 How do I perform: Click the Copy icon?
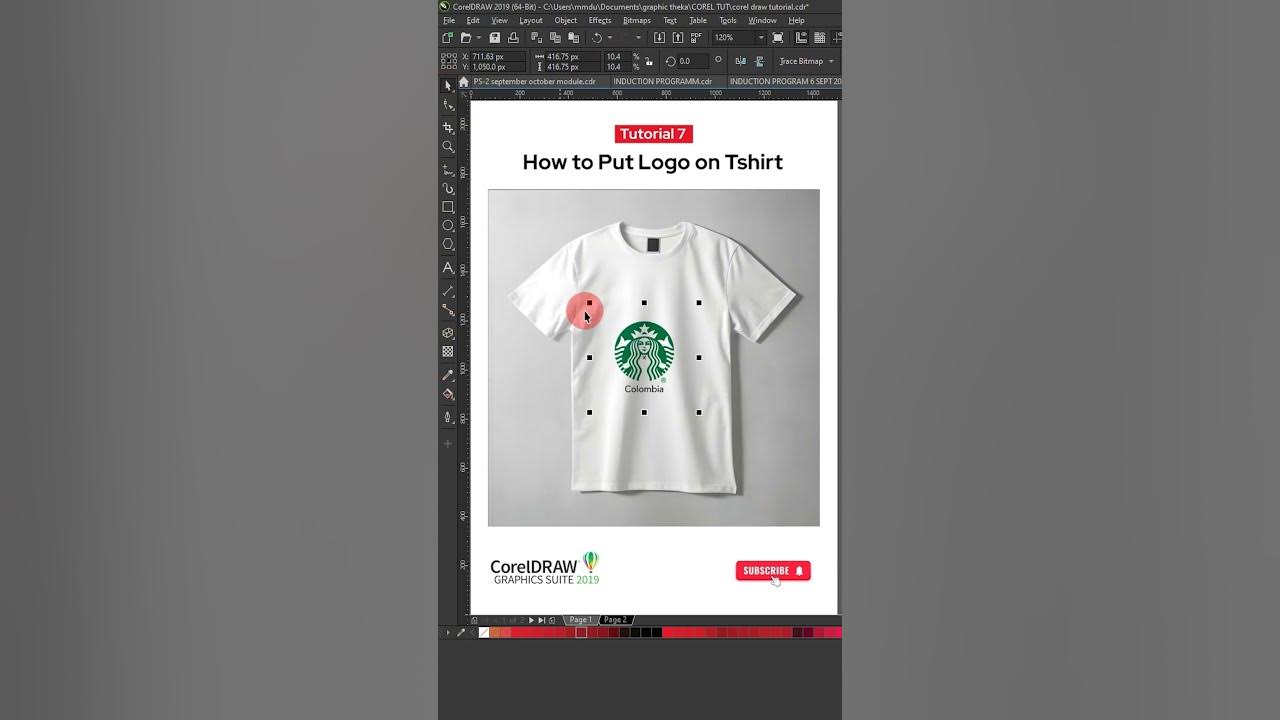click(x=555, y=38)
